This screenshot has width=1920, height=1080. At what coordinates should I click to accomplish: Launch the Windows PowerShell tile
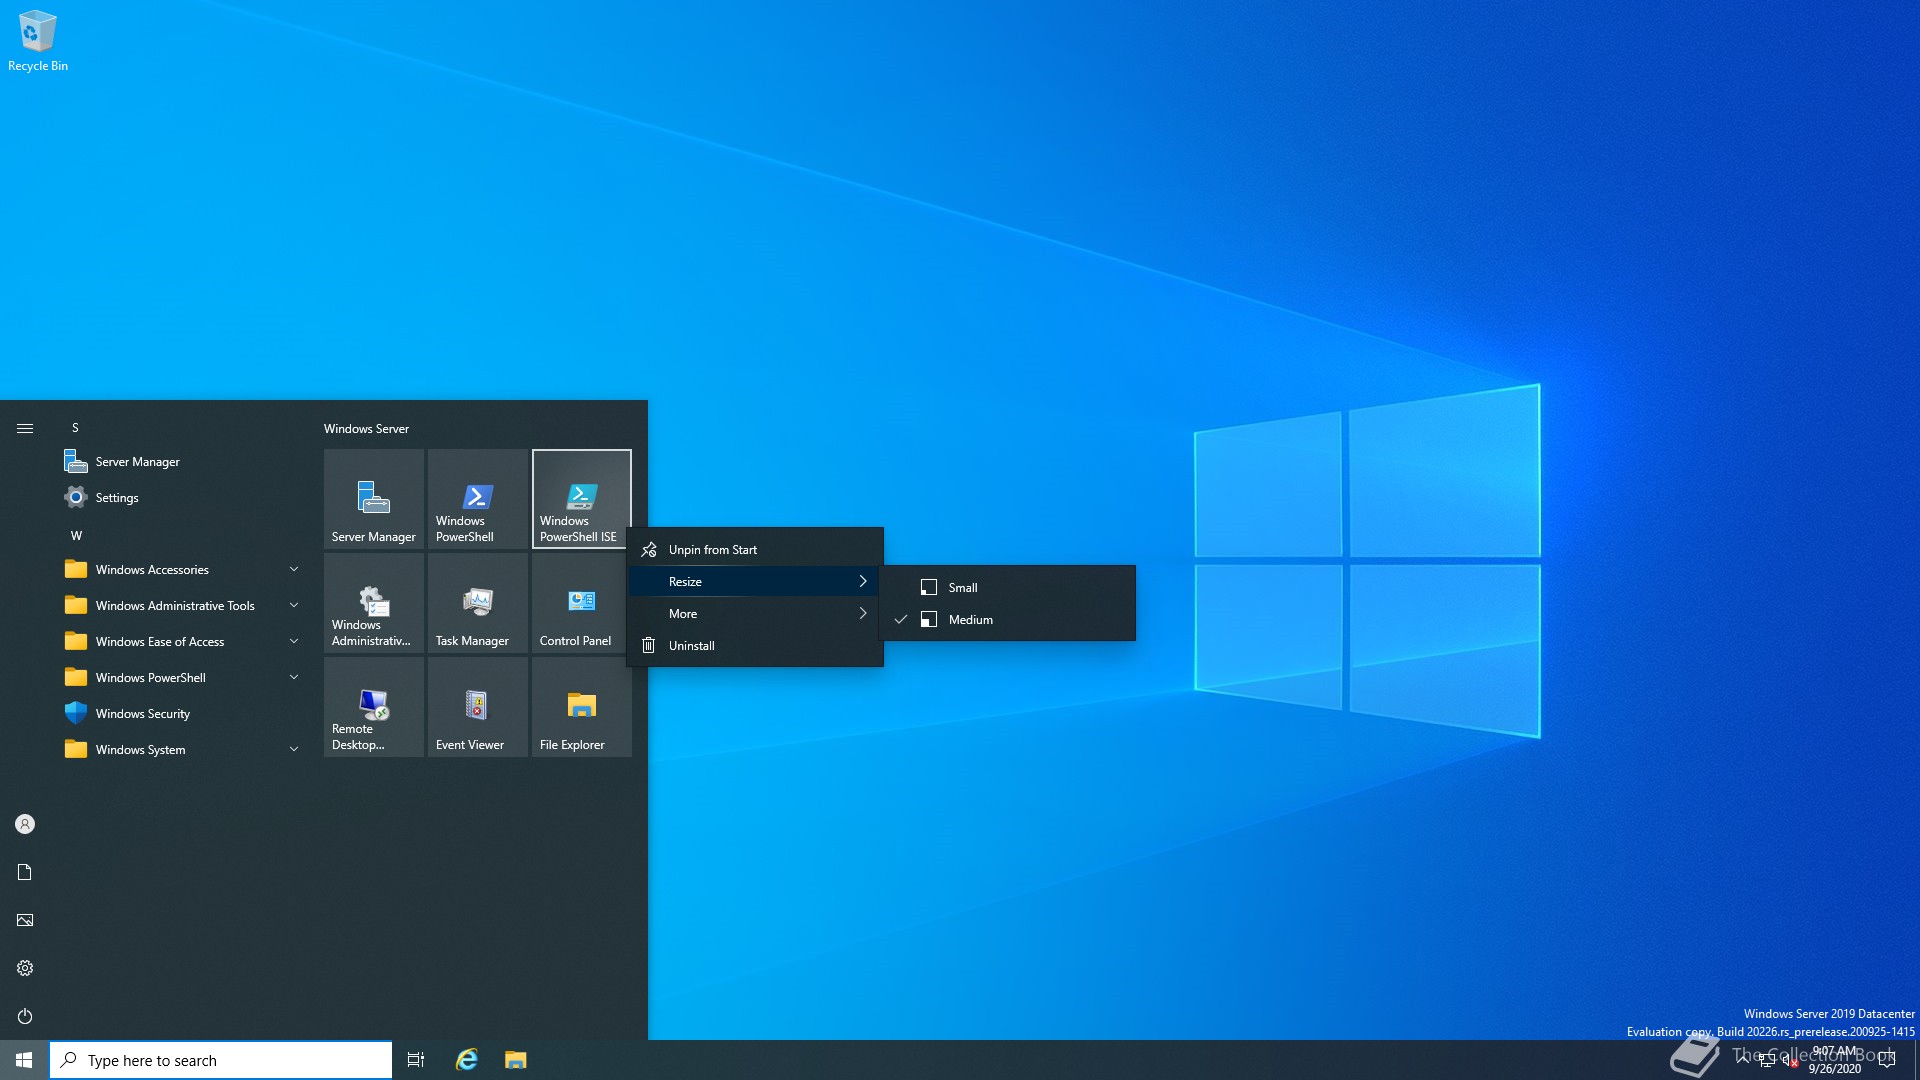[478, 499]
